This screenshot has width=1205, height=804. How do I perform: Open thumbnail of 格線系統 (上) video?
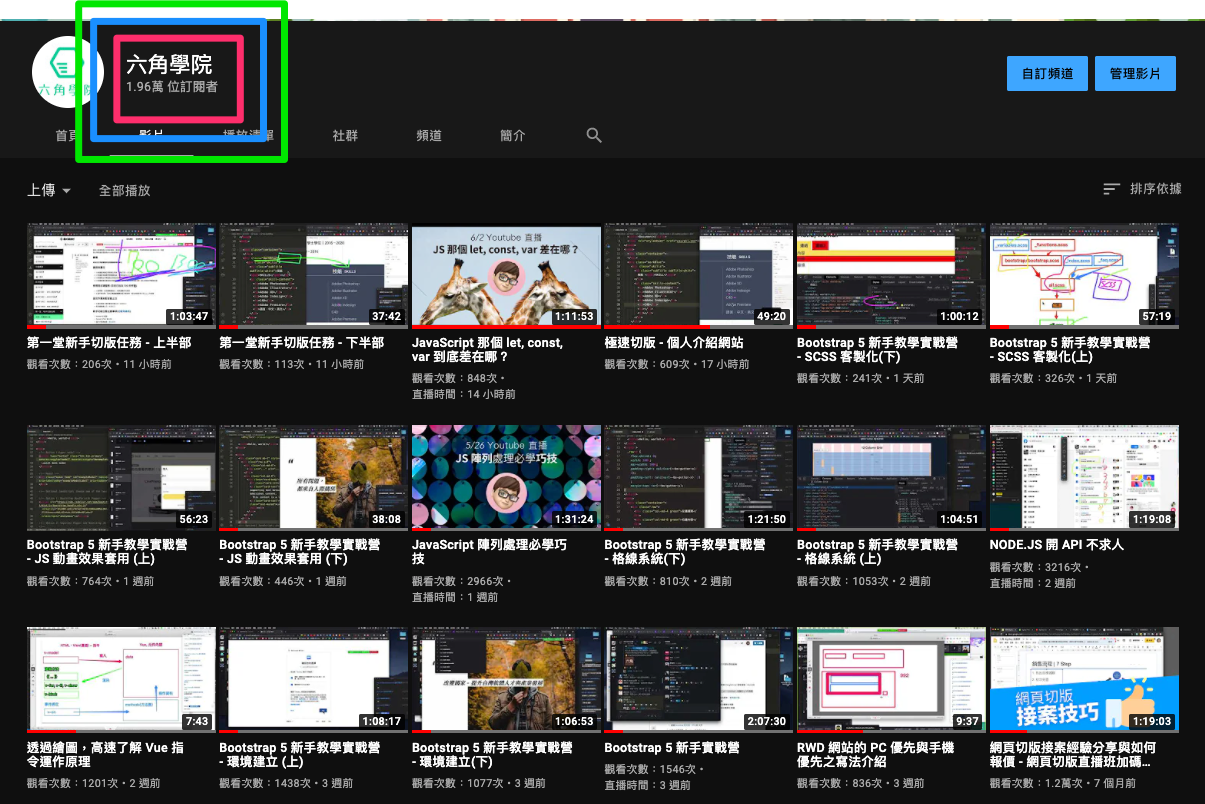pos(891,478)
